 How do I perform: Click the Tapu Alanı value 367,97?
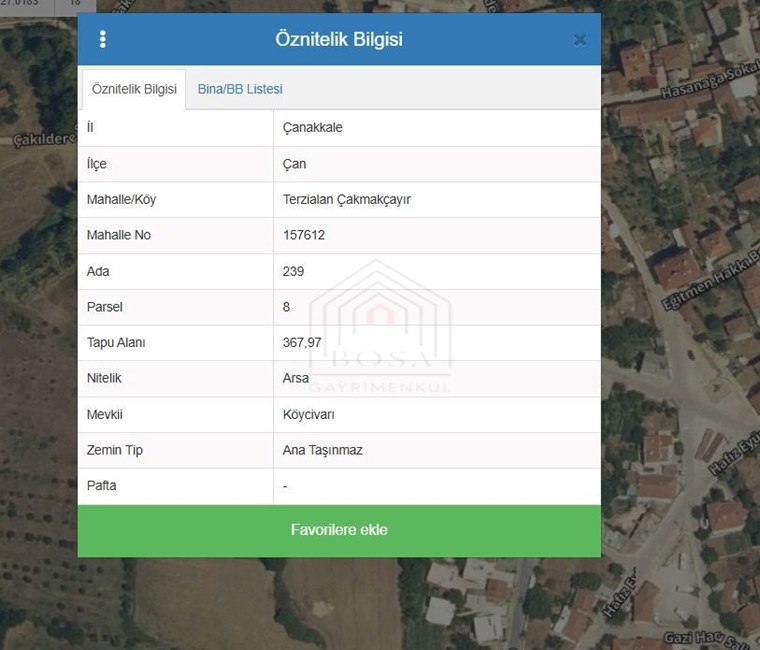coord(302,343)
